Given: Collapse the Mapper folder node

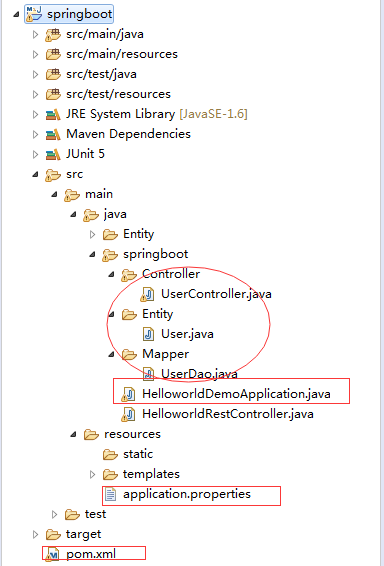Looking at the screenshot, I should pyautogui.click(x=112, y=355).
